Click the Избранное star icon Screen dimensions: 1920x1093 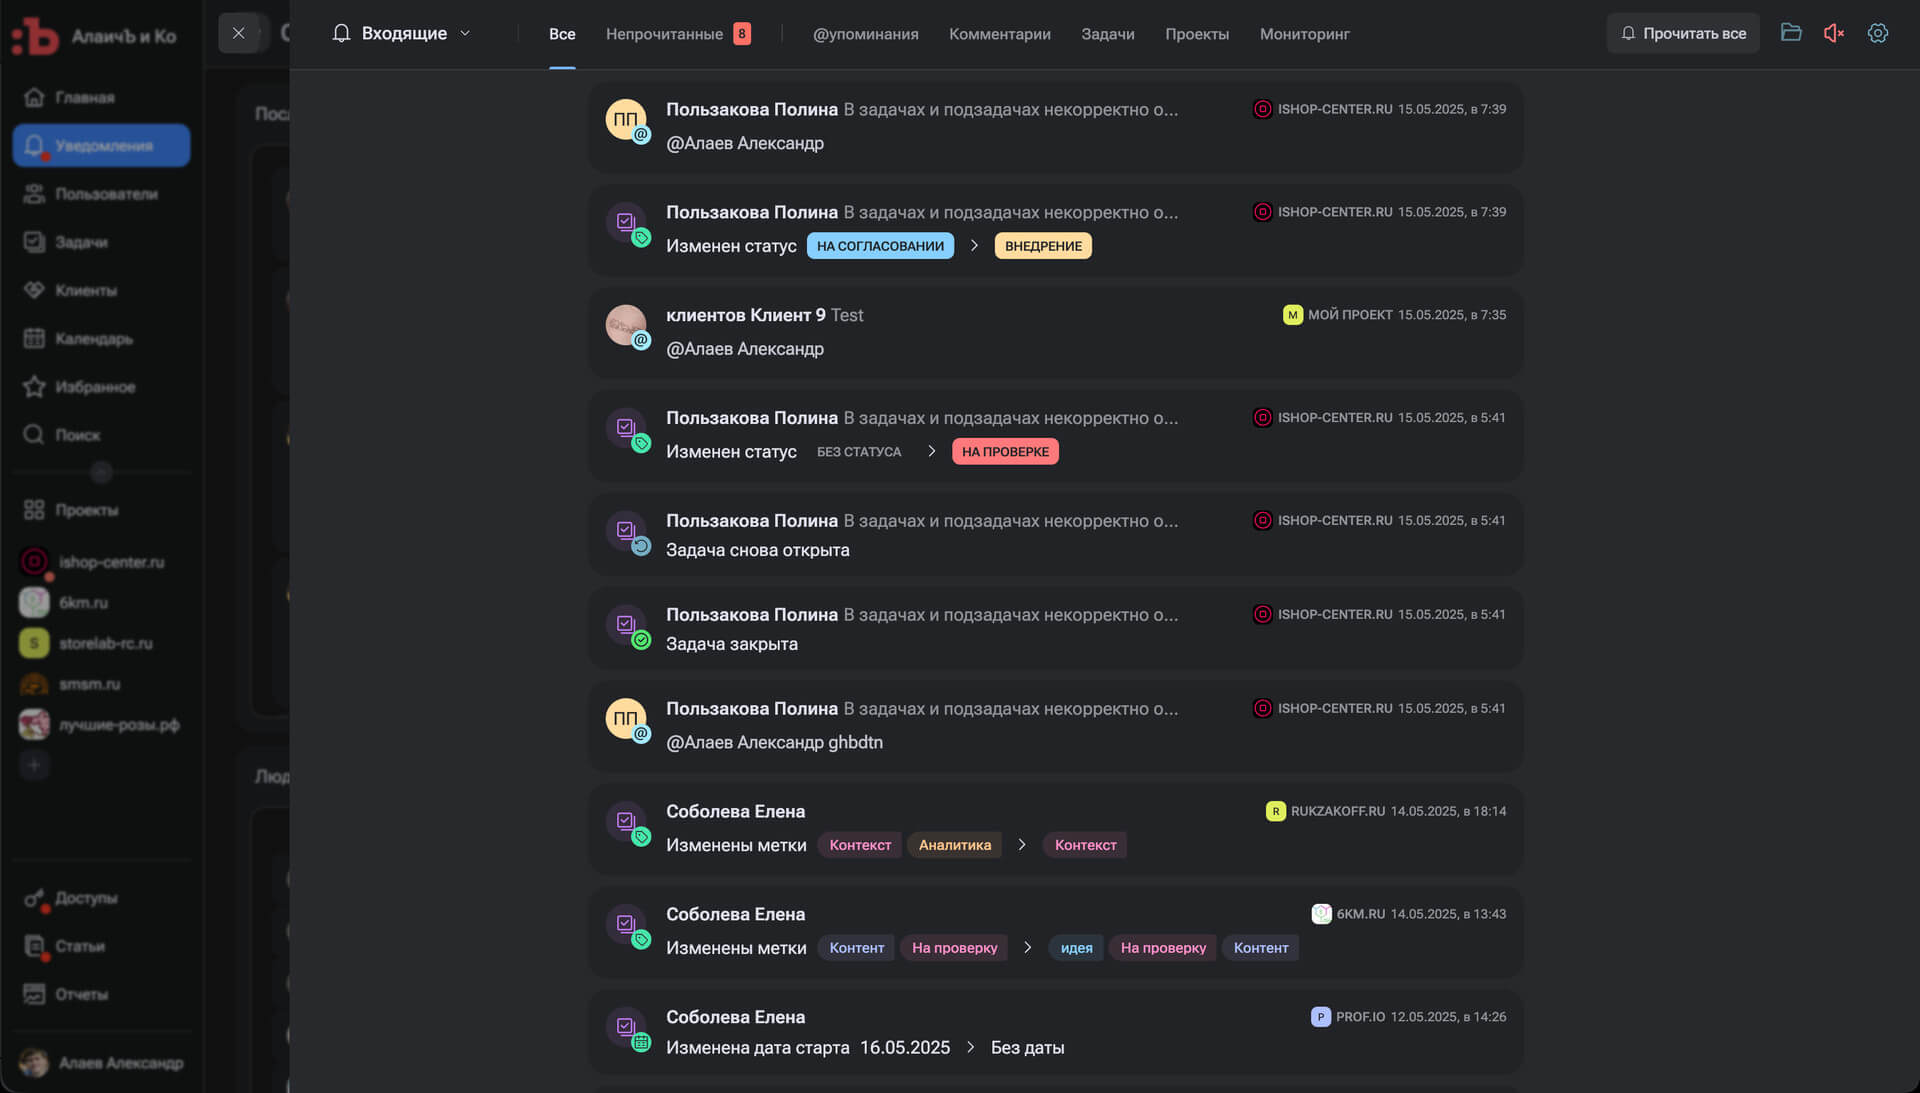click(x=34, y=387)
